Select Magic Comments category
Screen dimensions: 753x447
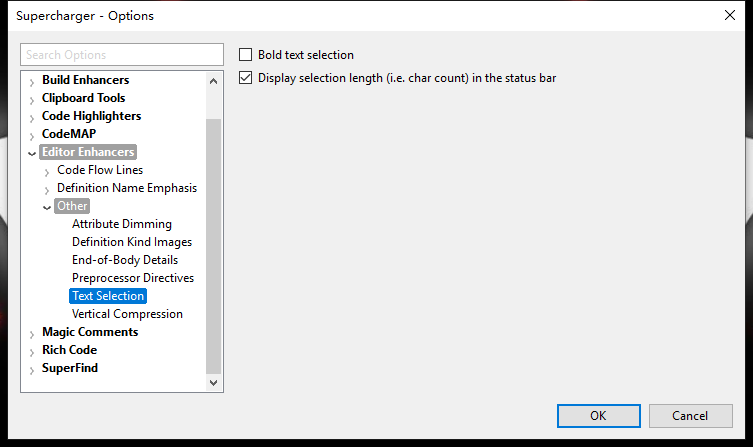click(90, 332)
